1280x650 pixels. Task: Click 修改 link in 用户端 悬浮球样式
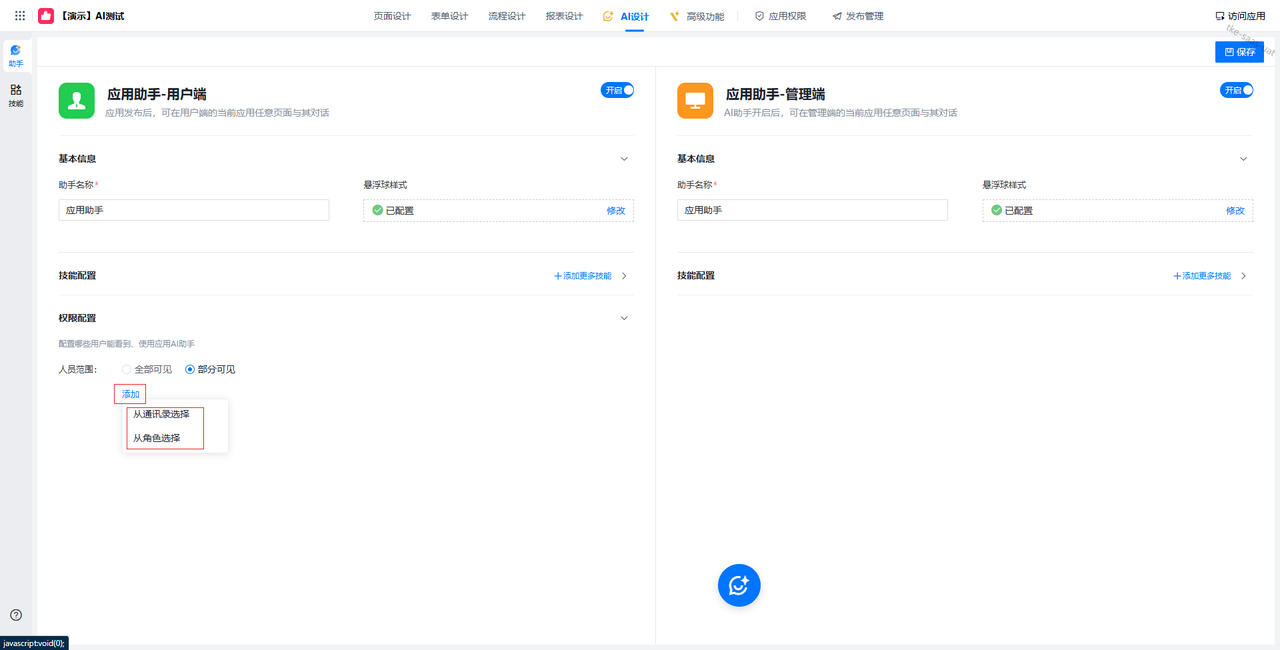[x=615, y=211]
